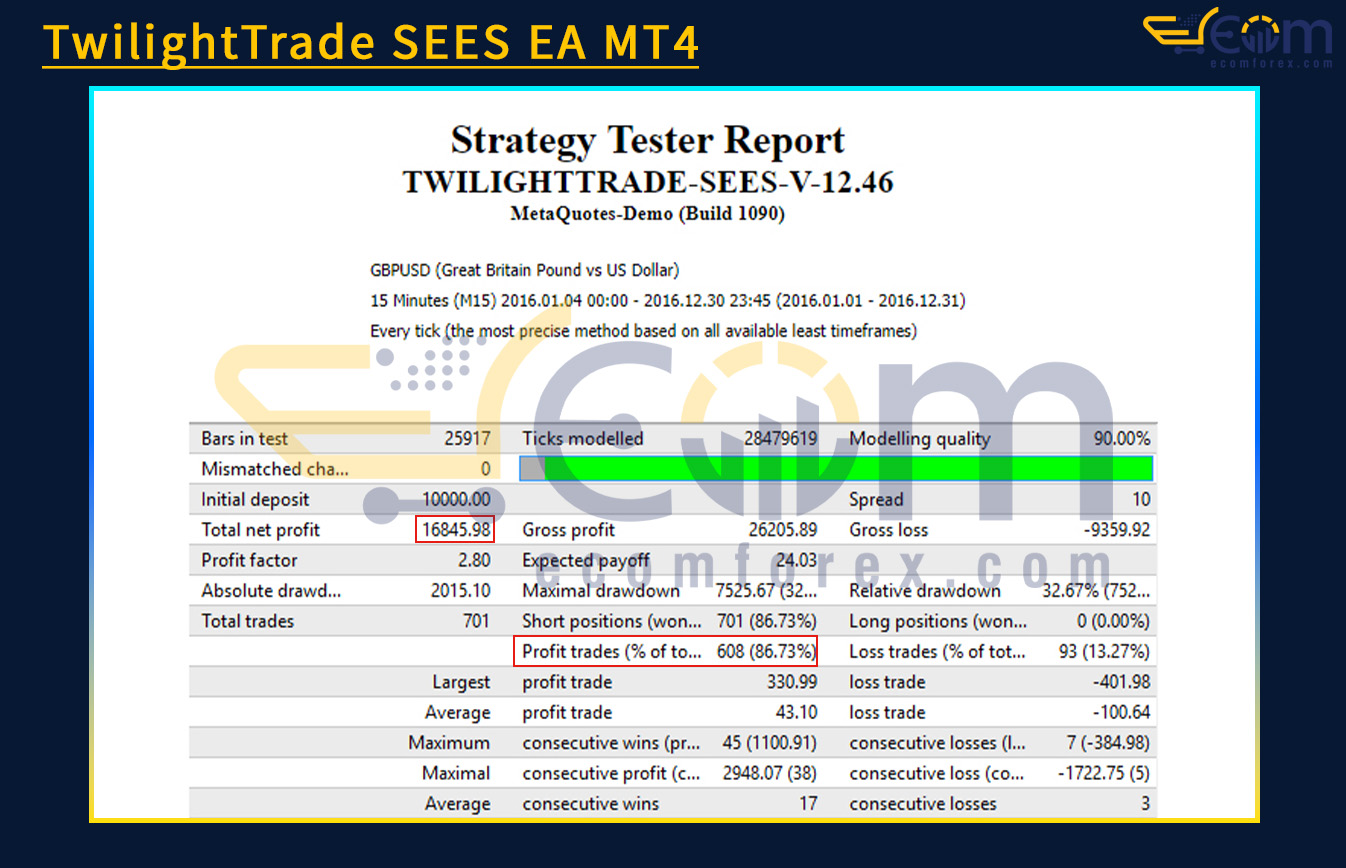Click Gross profit value 26205.89
Screen dimensions: 1346x868
(783, 530)
